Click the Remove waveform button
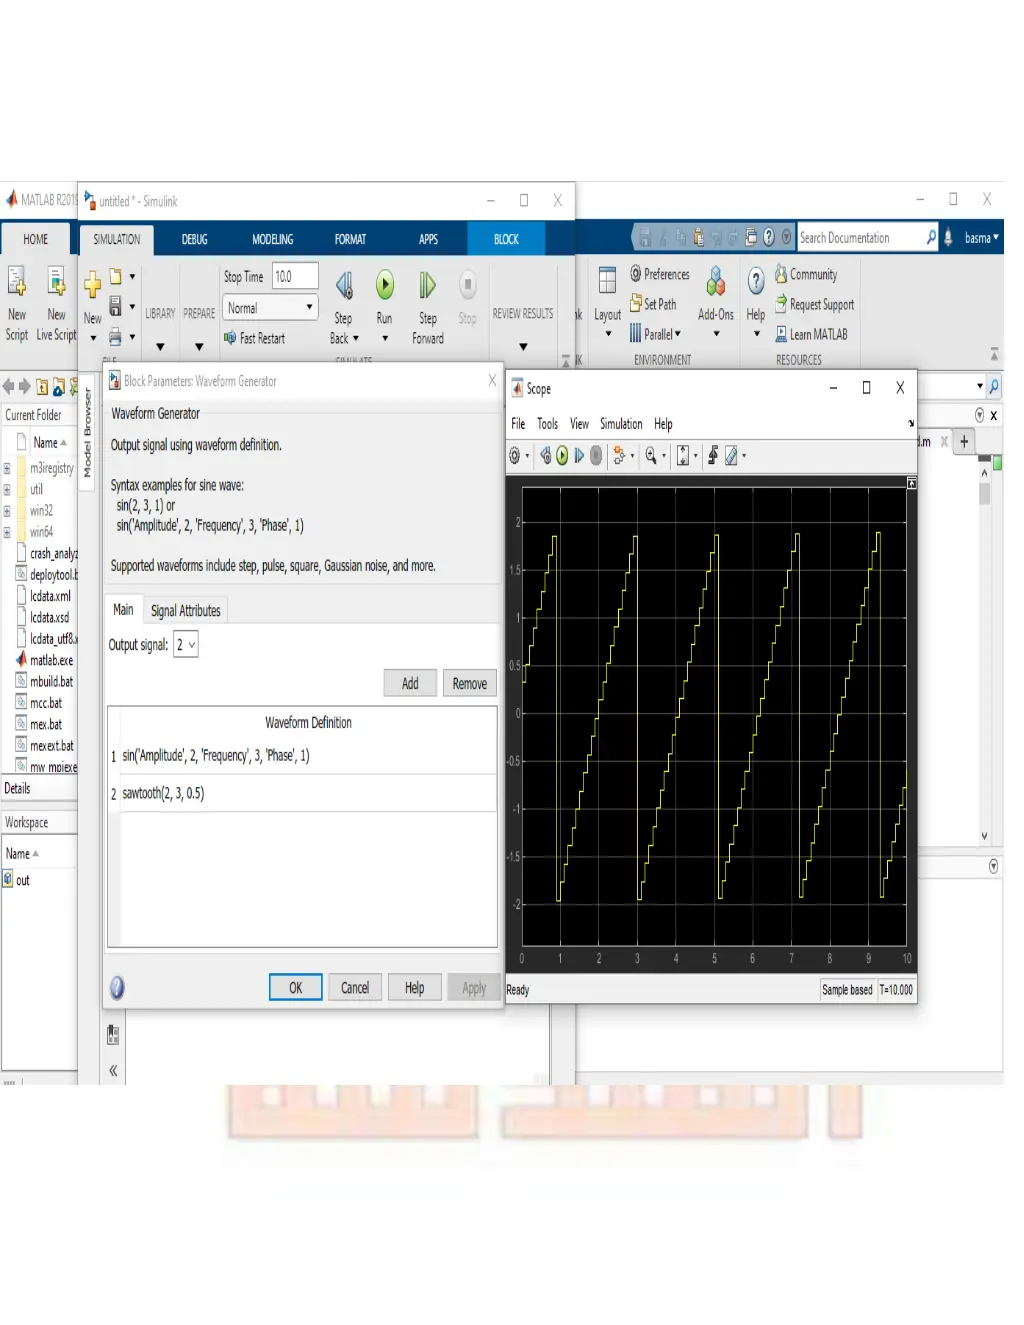 (x=469, y=683)
